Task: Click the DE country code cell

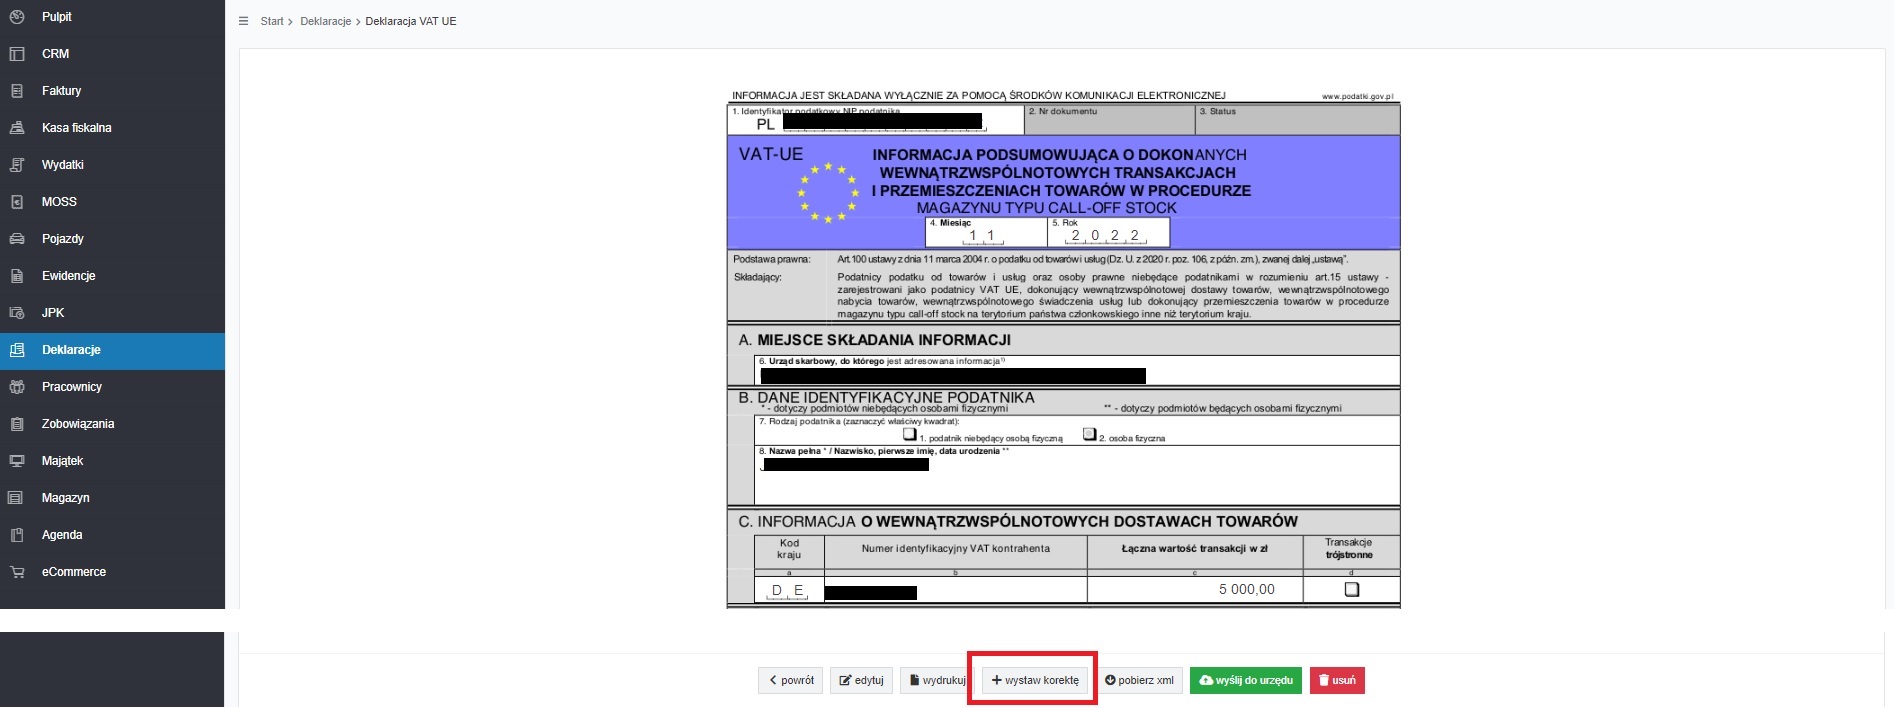Action: pos(788,590)
